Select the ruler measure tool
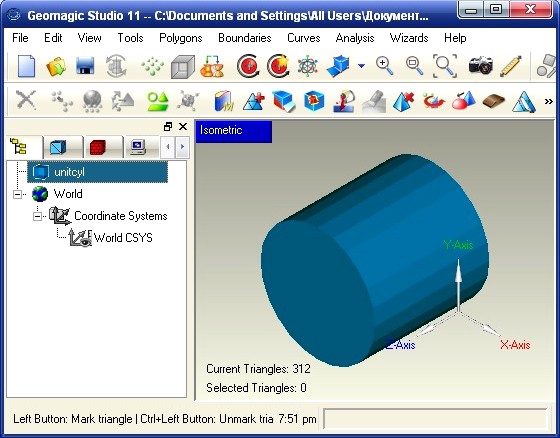Image resolution: width=560 pixels, height=438 pixels. point(511,66)
